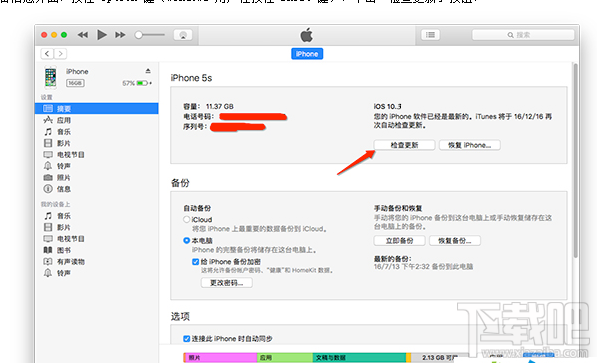Click the iPhone 5s heading
The width and height of the screenshot is (597, 363).
191,78
